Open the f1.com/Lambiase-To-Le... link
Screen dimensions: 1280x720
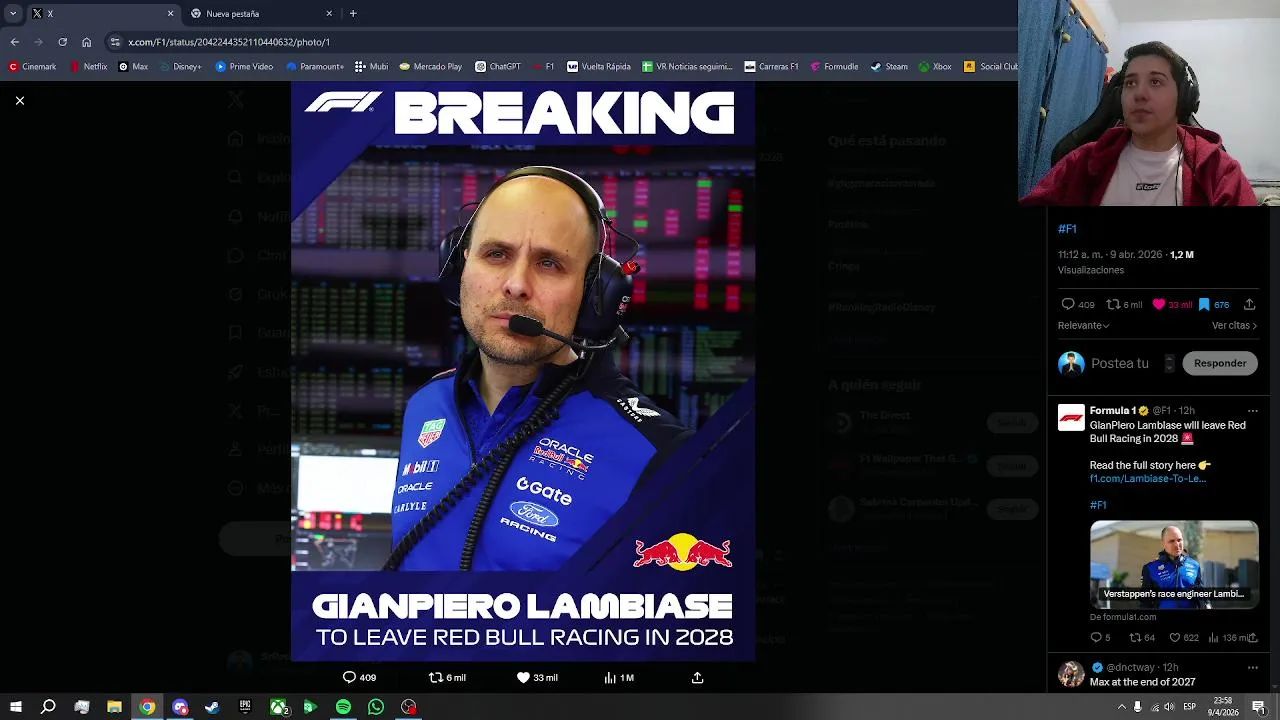(1148, 478)
